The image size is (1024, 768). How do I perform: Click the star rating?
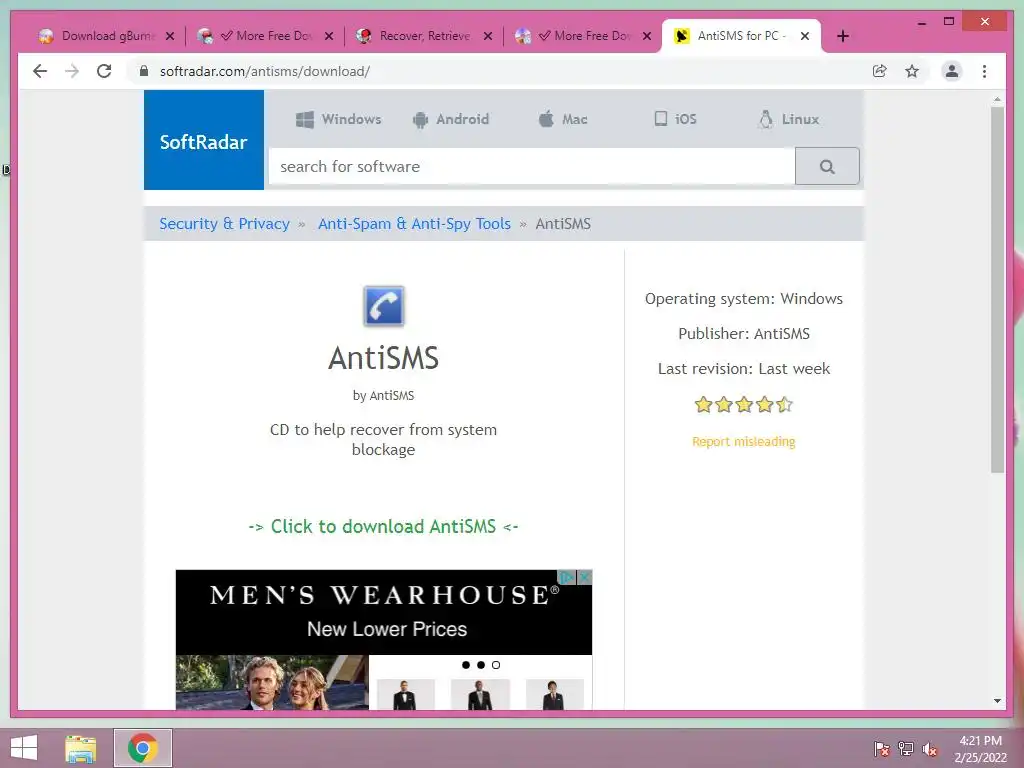coord(744,404)
